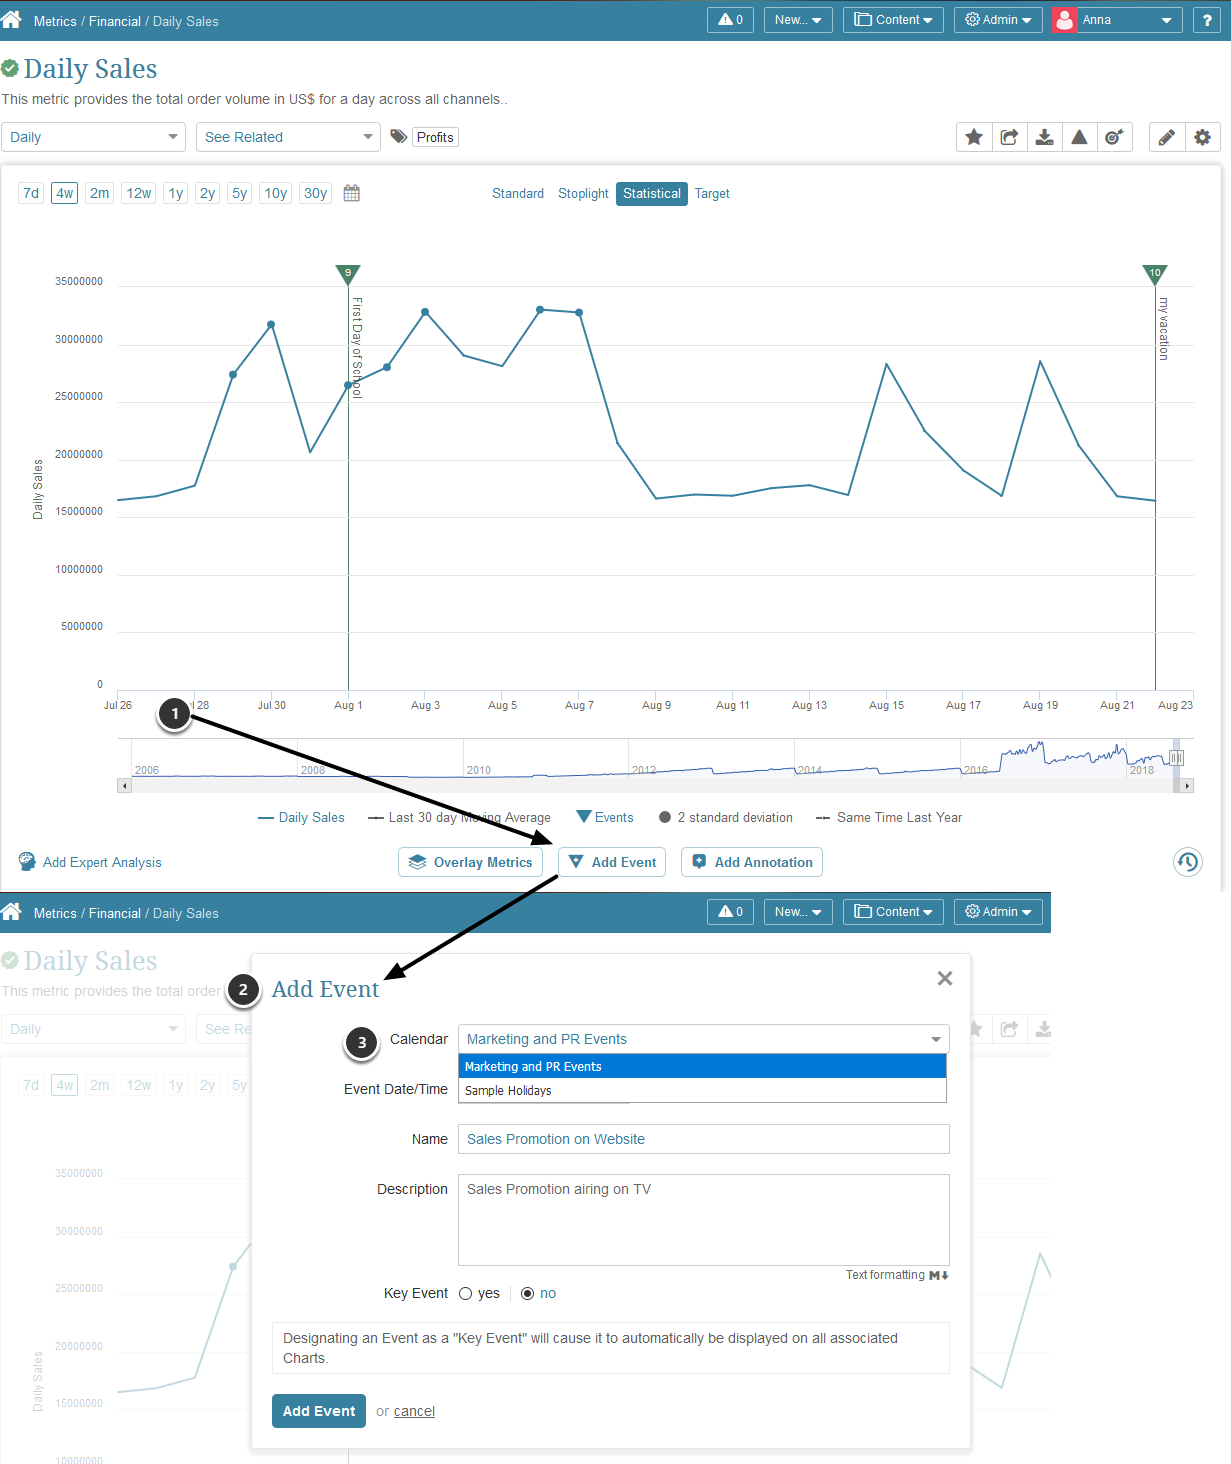Image resolution: width=1231 pixels, height=1464 pixels.
Task: Click the alert triangle icon in toolbar
Action: pos(1079,137)
